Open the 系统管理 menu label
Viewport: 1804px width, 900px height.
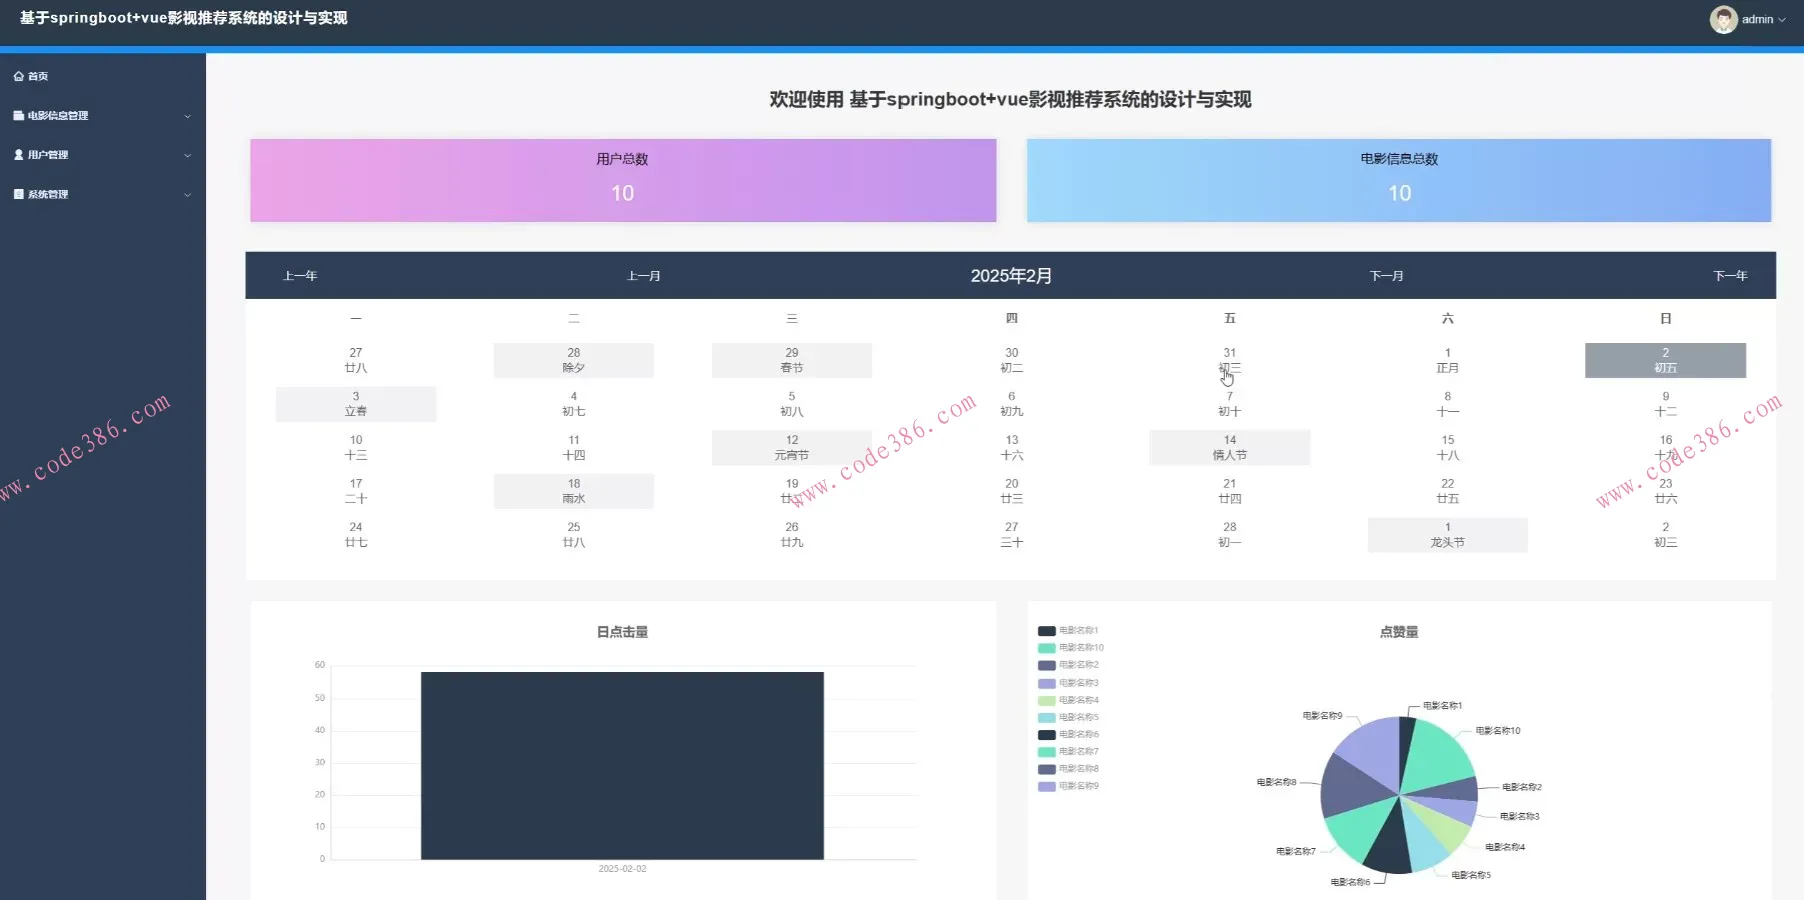coord(48,194)
